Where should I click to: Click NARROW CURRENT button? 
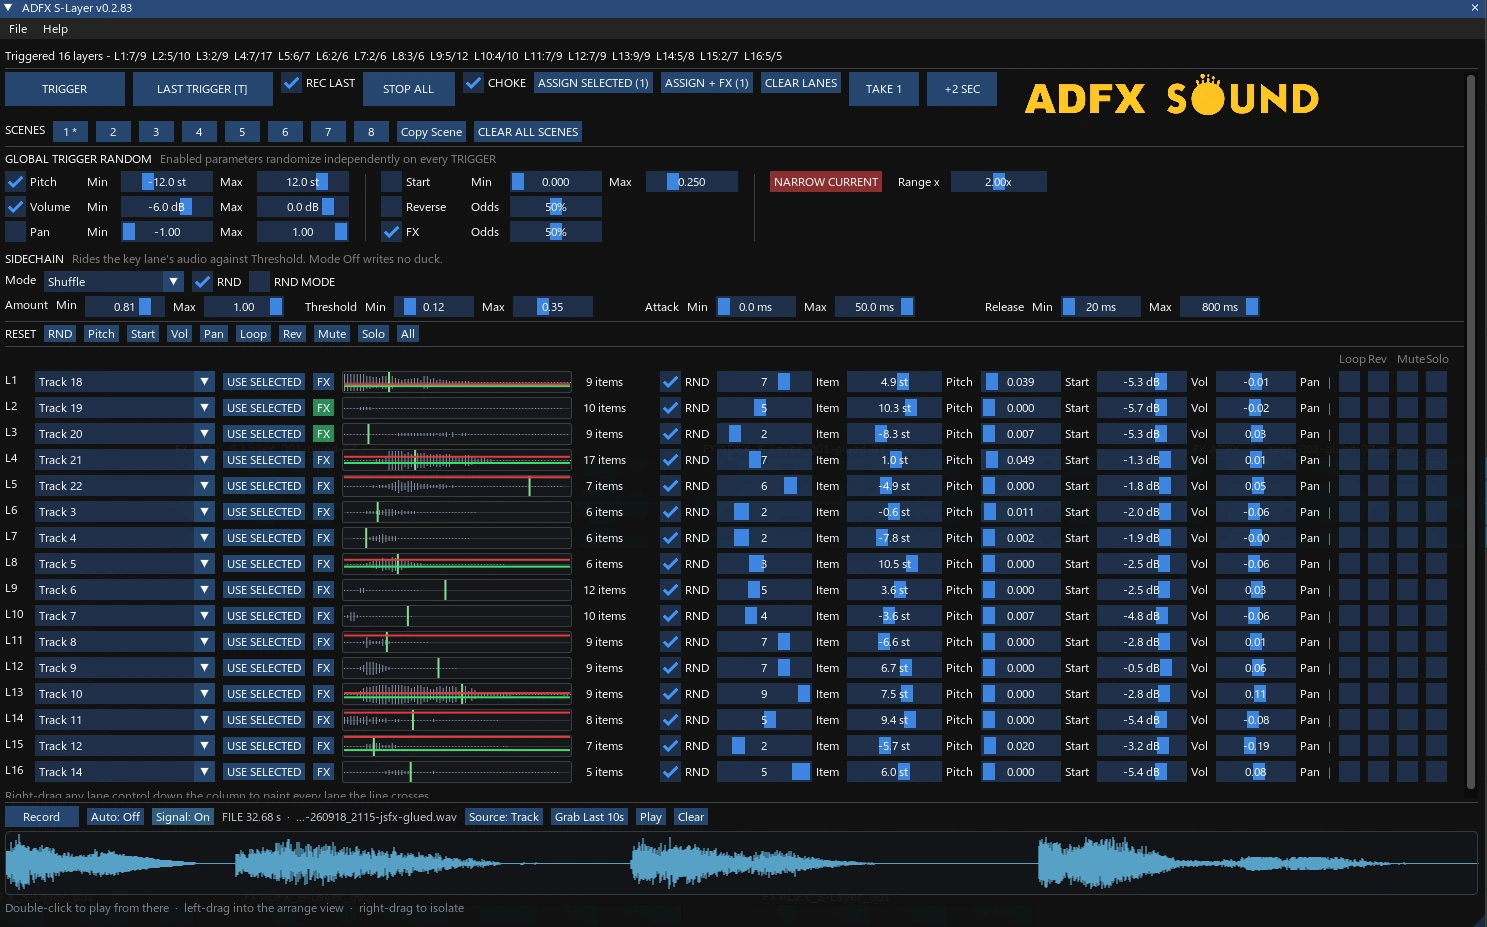(x=826, y=182)
